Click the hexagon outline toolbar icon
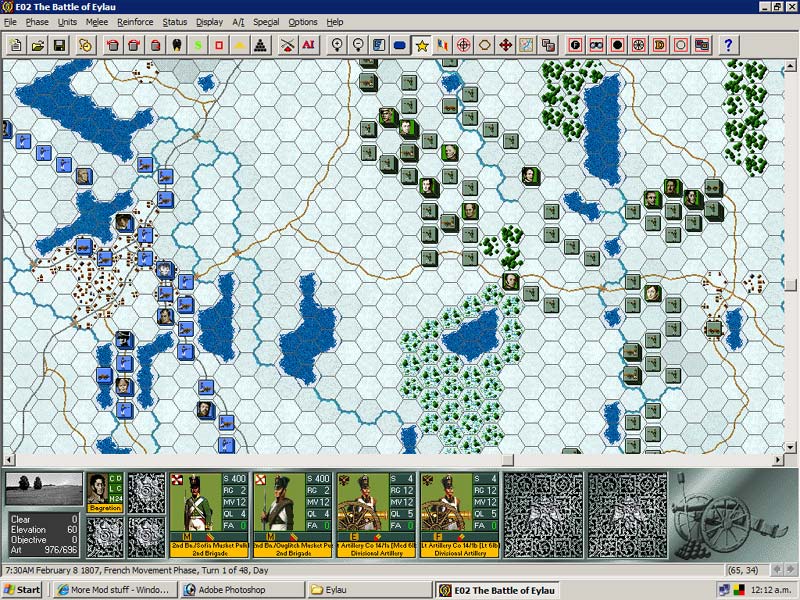 484,45
